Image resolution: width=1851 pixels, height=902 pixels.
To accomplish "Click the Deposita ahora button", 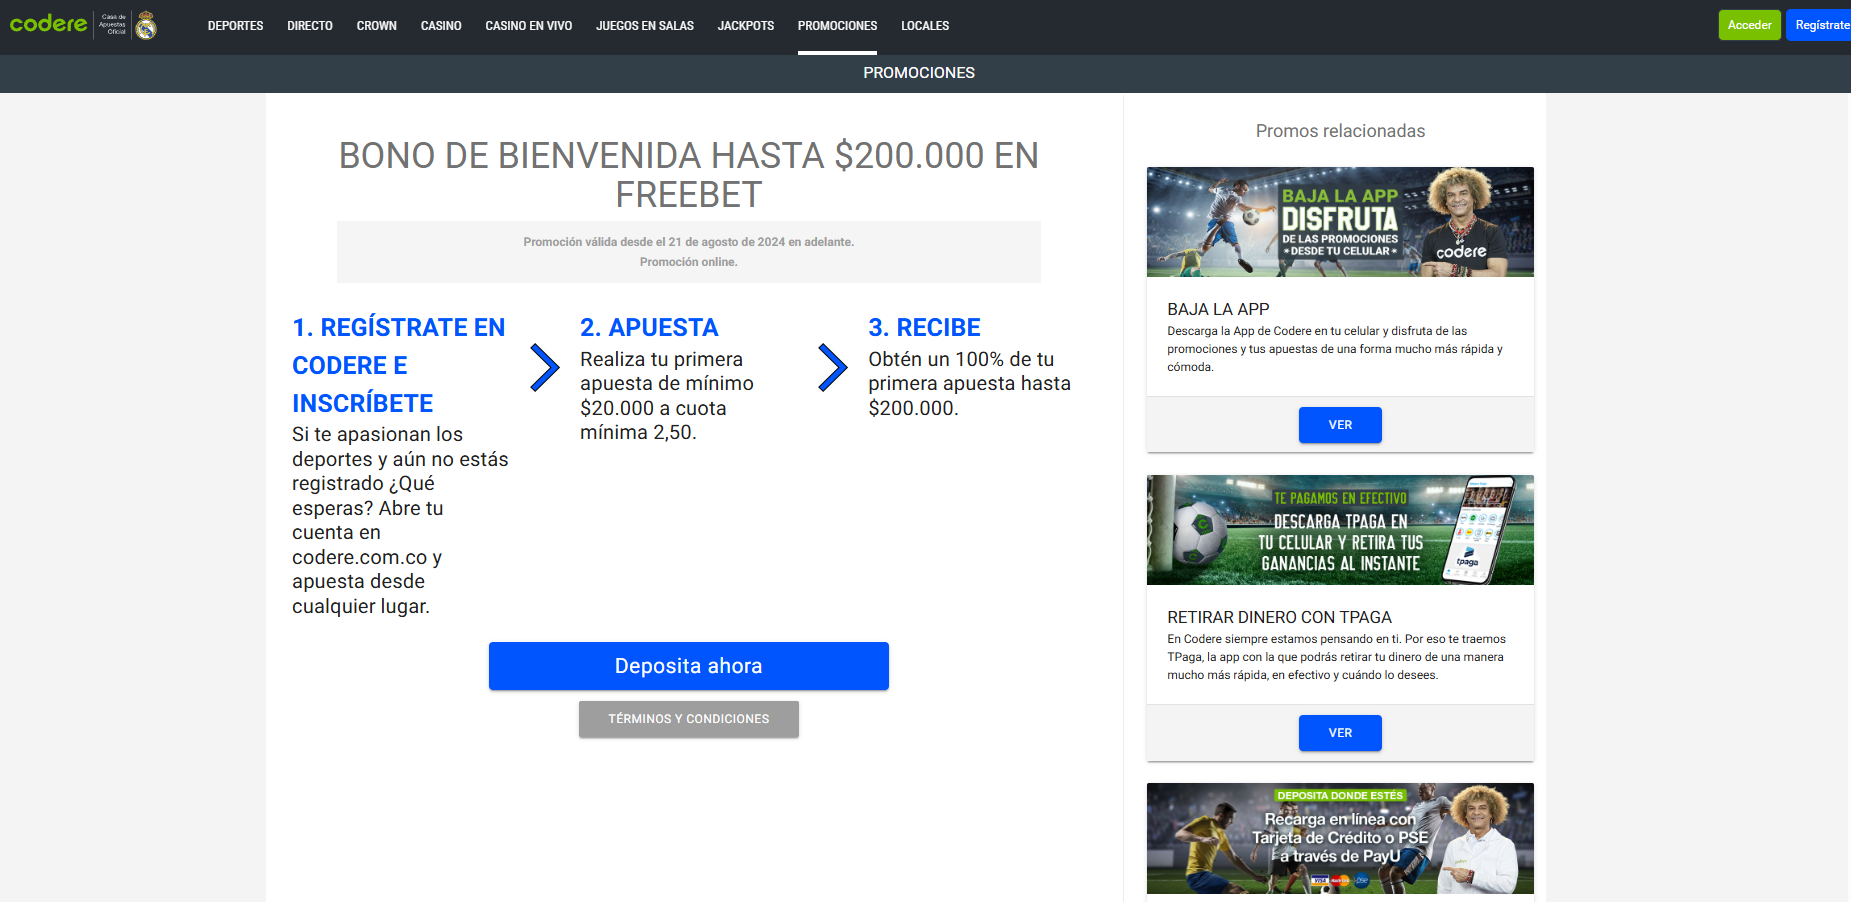I will pos(689,666).
